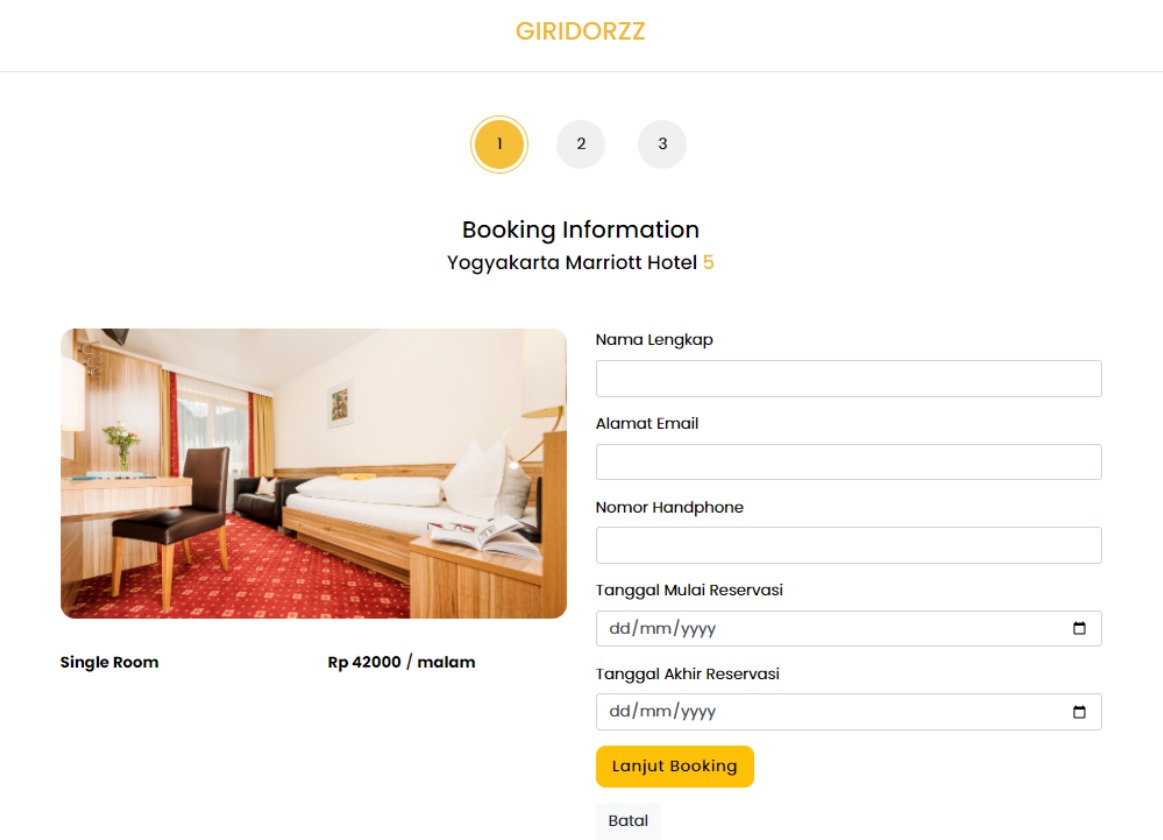
Task: Click the Rp 42000 / malam price
Action: (401, 662)
